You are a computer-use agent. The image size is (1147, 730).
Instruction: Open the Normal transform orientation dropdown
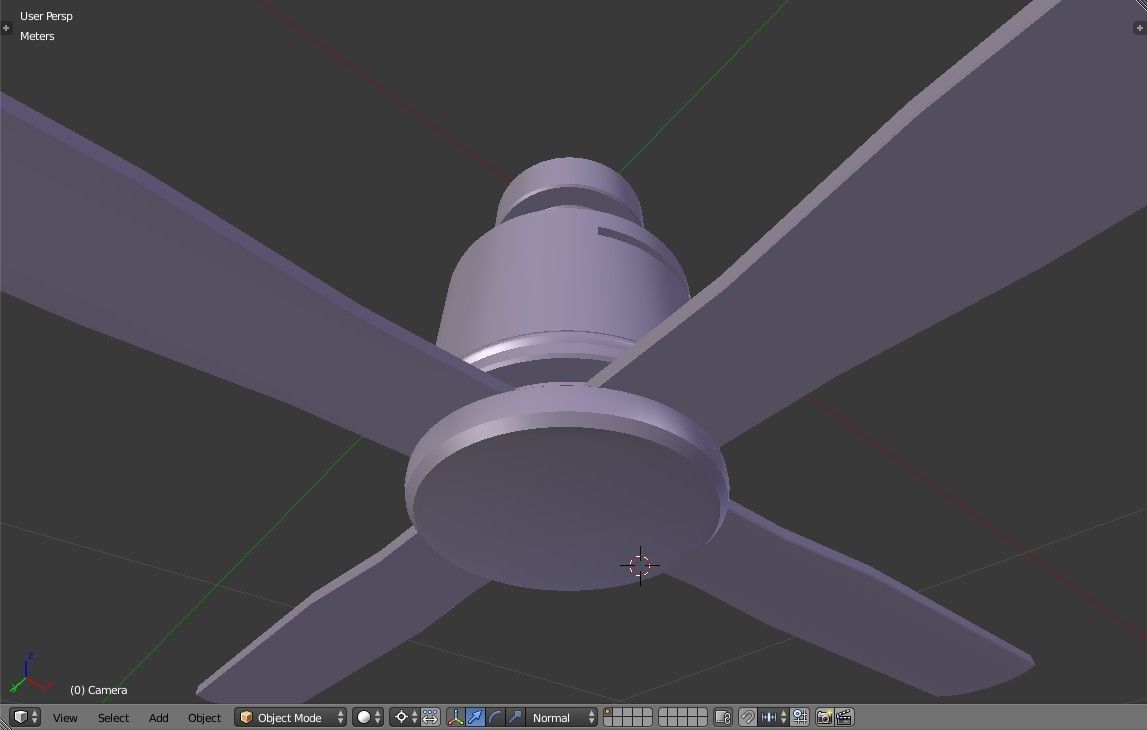coord(562,718)
